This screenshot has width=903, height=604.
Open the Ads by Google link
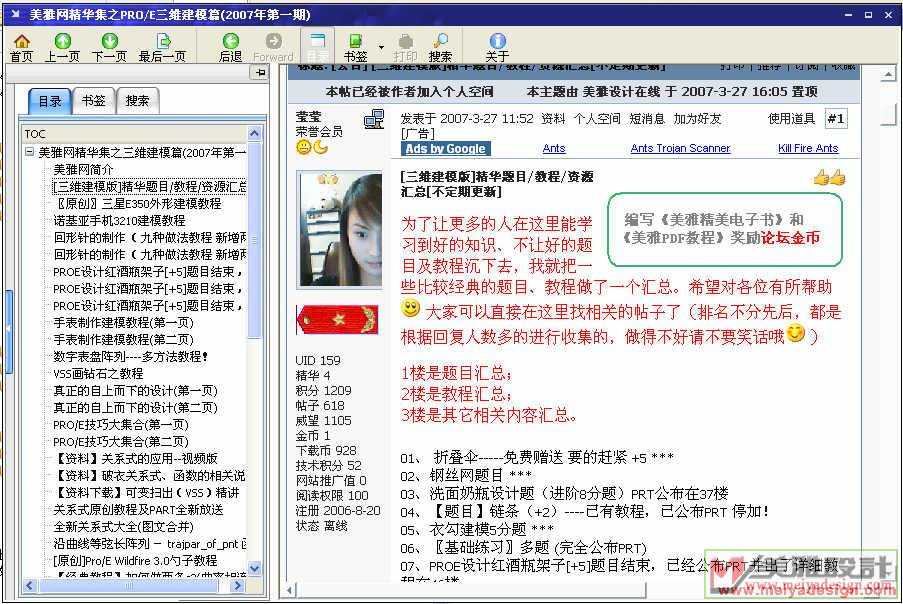(445, 149)
